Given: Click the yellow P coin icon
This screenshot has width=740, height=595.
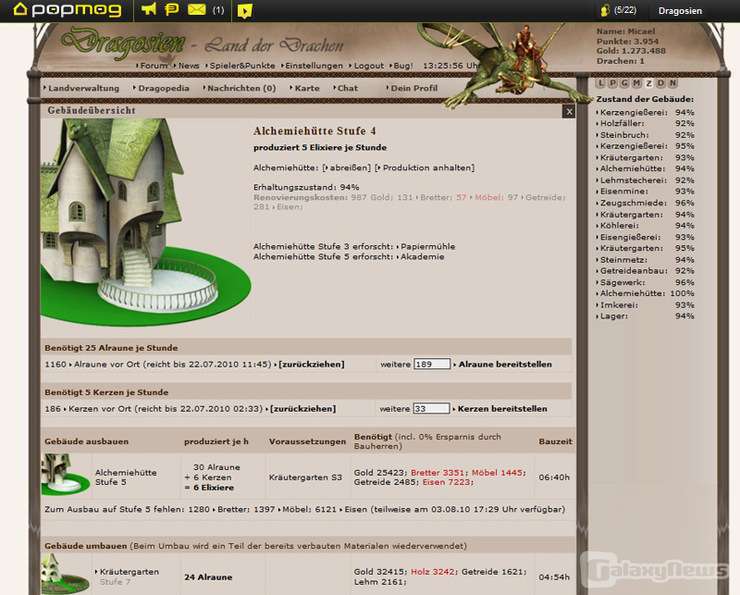Looking at the screenshot, I should 172,9.
